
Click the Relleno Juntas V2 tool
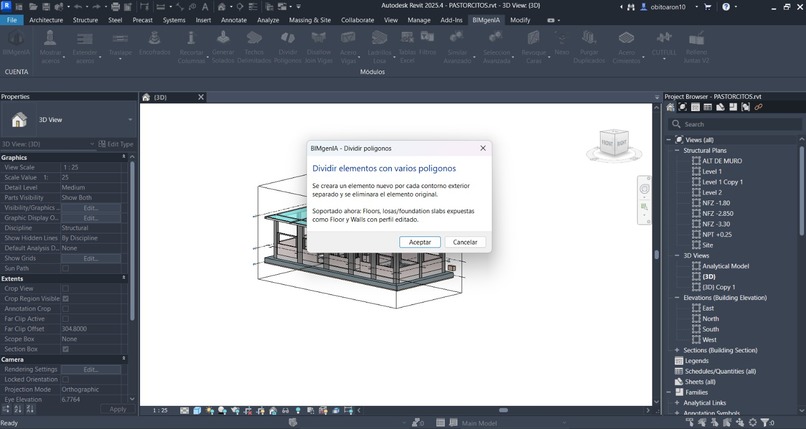697,47
